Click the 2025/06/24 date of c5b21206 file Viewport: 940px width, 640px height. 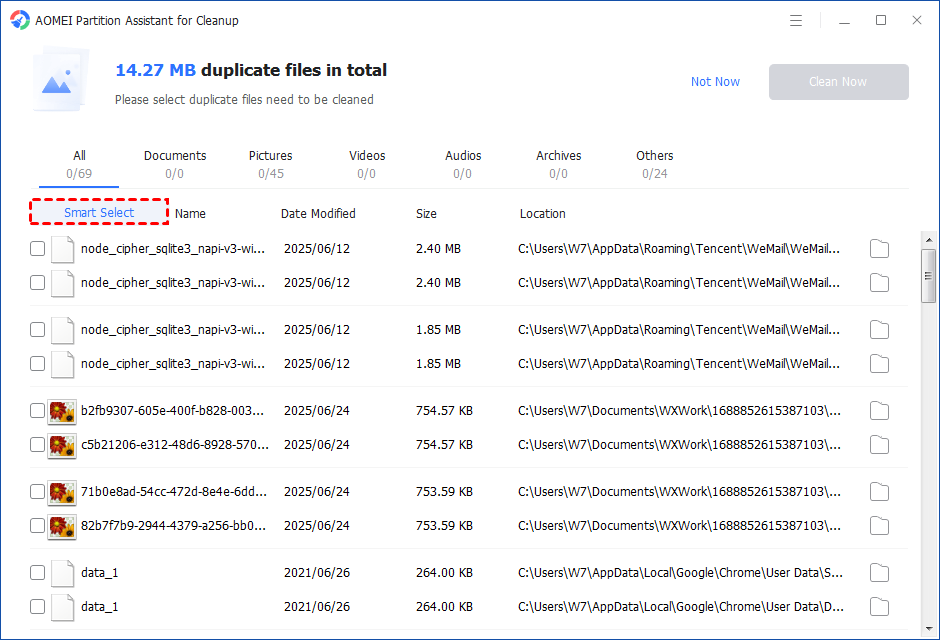pos(317,445)
